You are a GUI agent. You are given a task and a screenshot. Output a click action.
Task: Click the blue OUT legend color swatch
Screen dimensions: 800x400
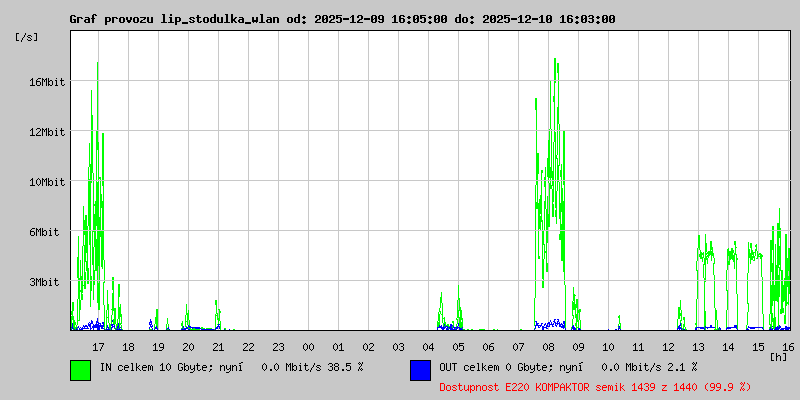click(x=420, y=370)
